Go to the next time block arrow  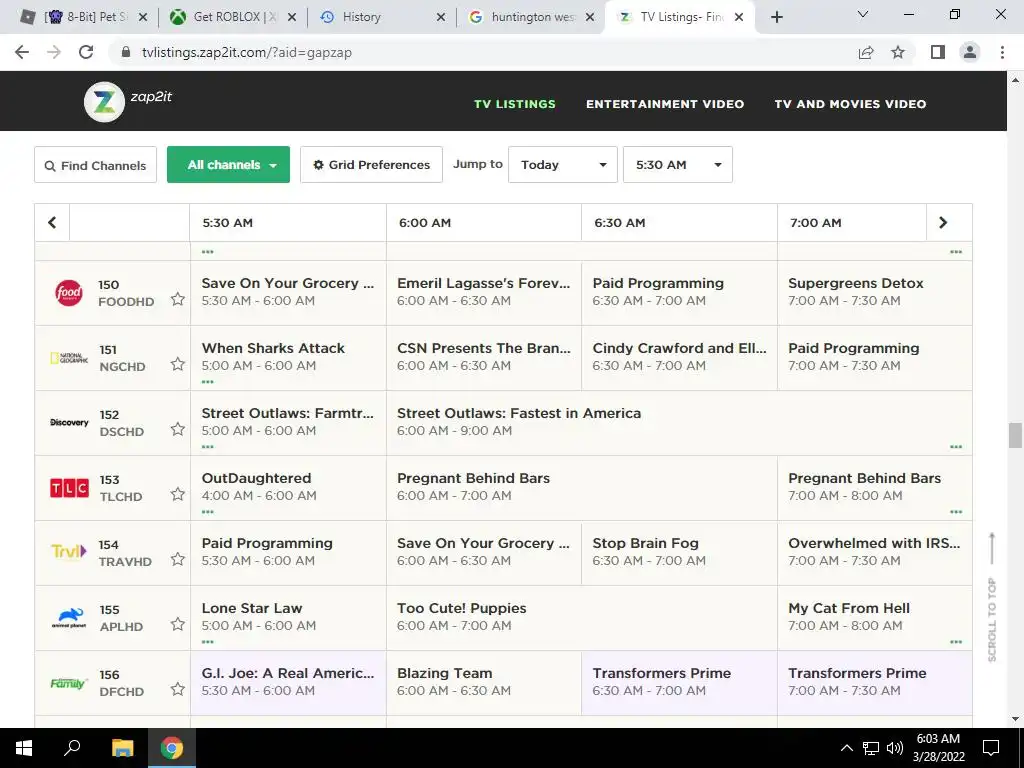tap(943, 223)
